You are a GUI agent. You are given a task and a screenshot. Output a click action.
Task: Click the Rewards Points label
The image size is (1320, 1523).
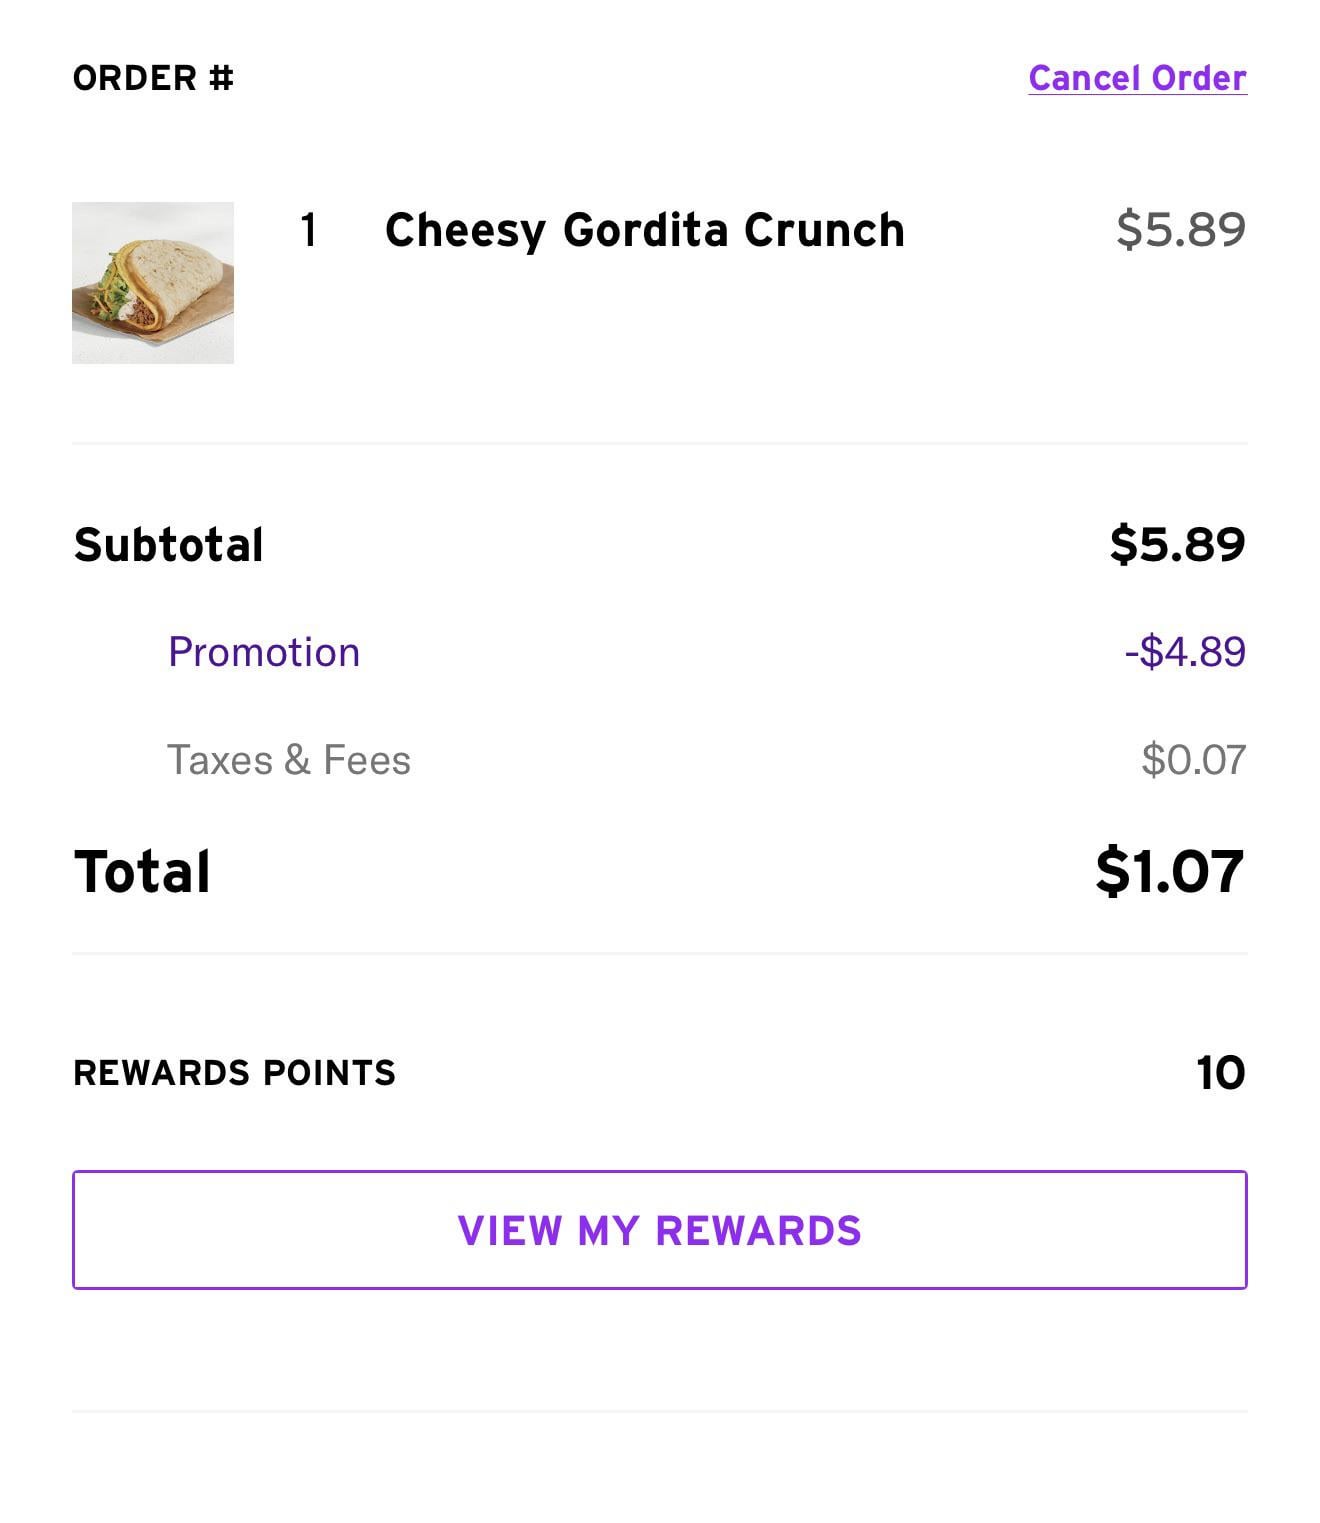(234, 1073)
